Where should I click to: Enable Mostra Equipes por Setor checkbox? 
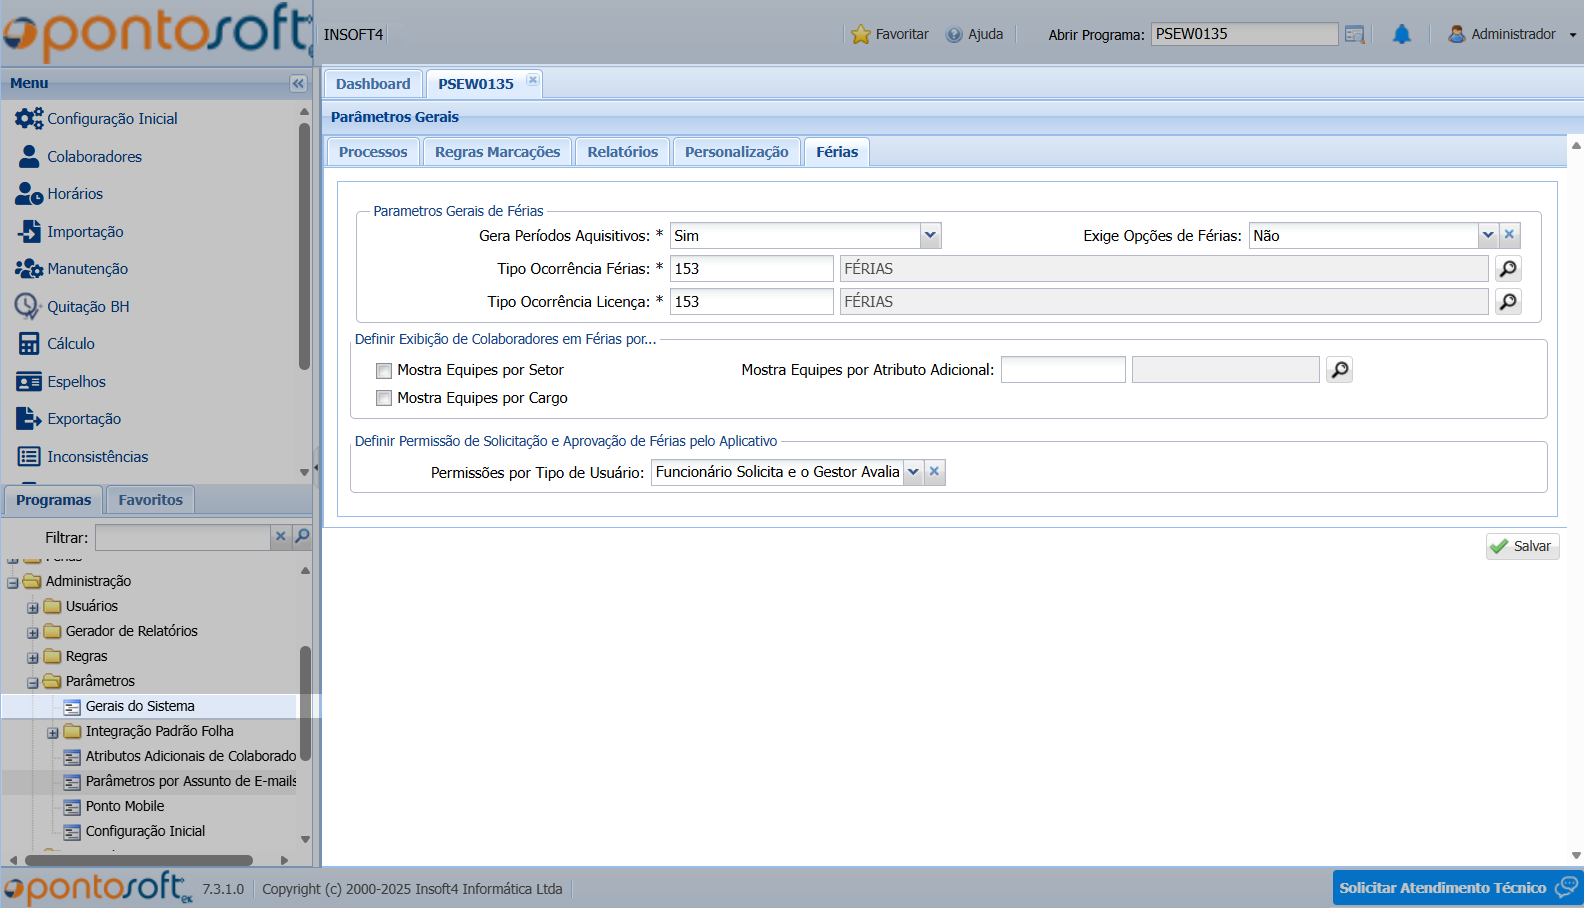tap(384, 371)
